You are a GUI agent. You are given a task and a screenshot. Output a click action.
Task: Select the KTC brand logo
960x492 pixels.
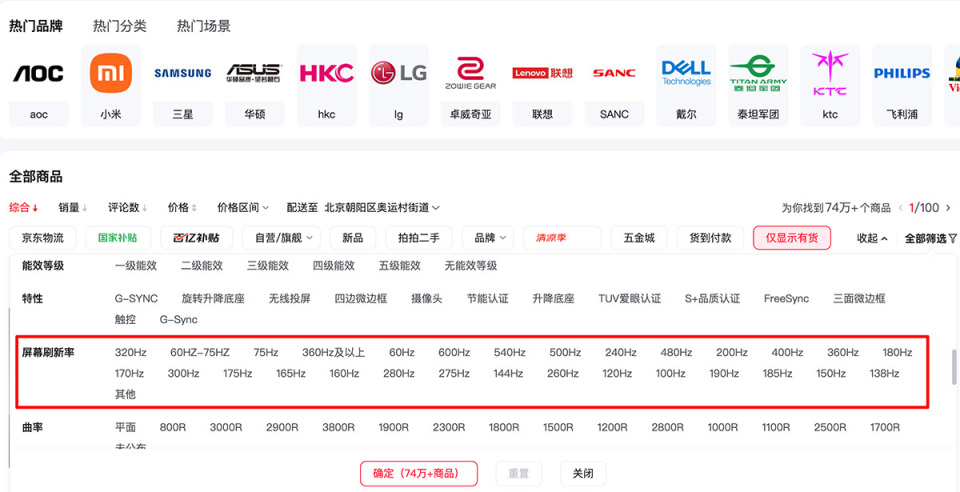(x=830, y=73)
